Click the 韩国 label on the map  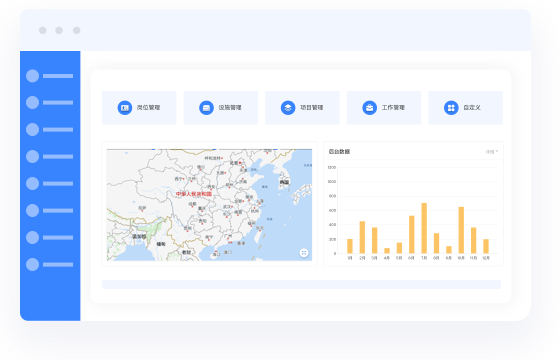point(284,182)
